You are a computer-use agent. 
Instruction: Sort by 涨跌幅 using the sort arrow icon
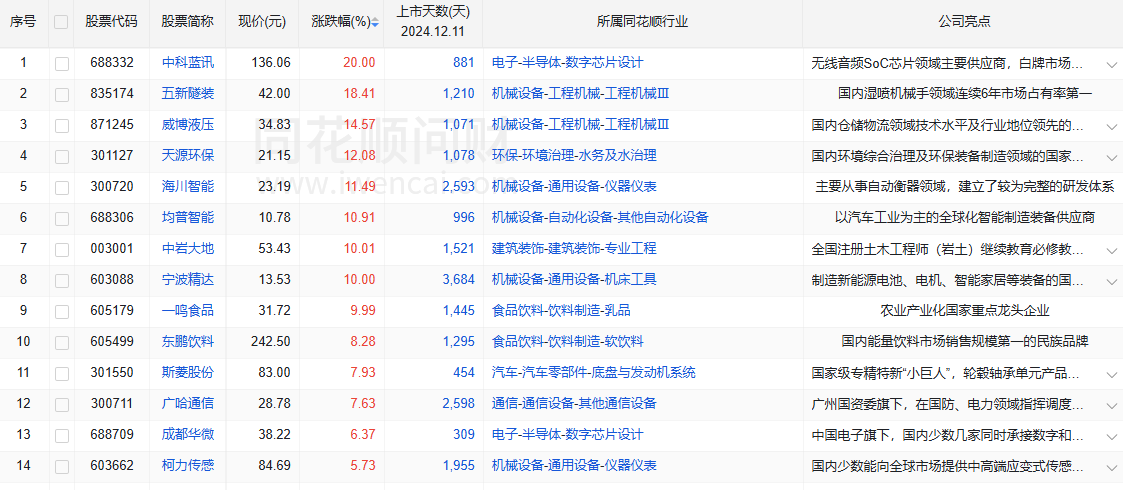(375, 22)
